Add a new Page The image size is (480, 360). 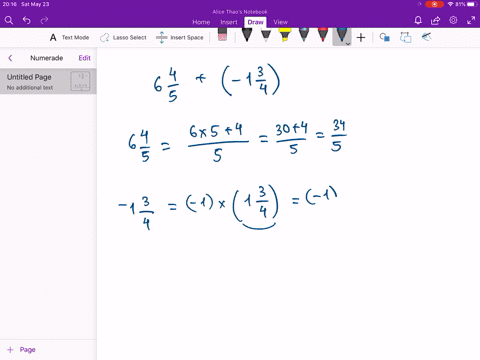tap(21, 350)
